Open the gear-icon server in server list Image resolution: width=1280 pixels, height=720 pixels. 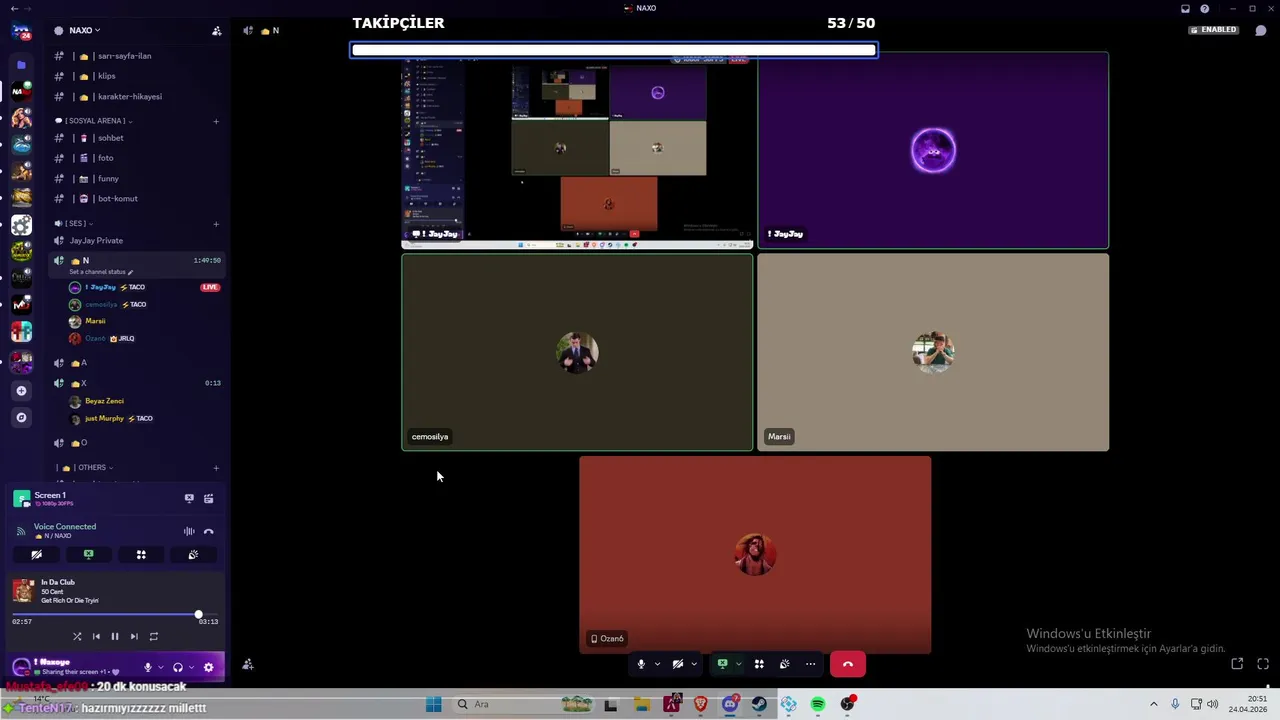pyautogui.click(x=21, y=225)
